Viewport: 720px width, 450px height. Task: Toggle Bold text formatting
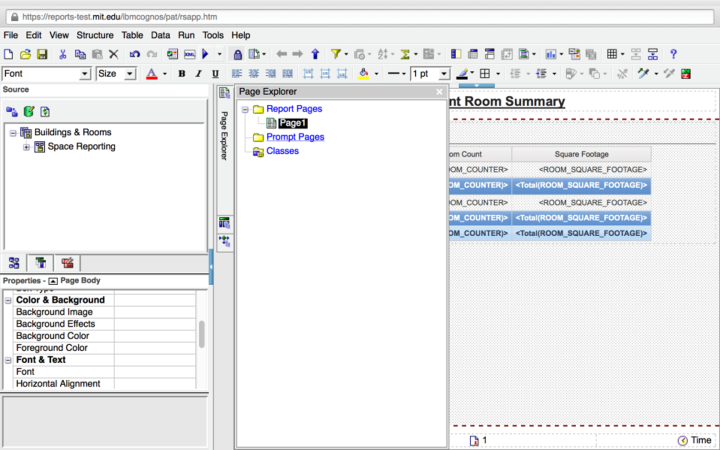[x=182, y=74]
